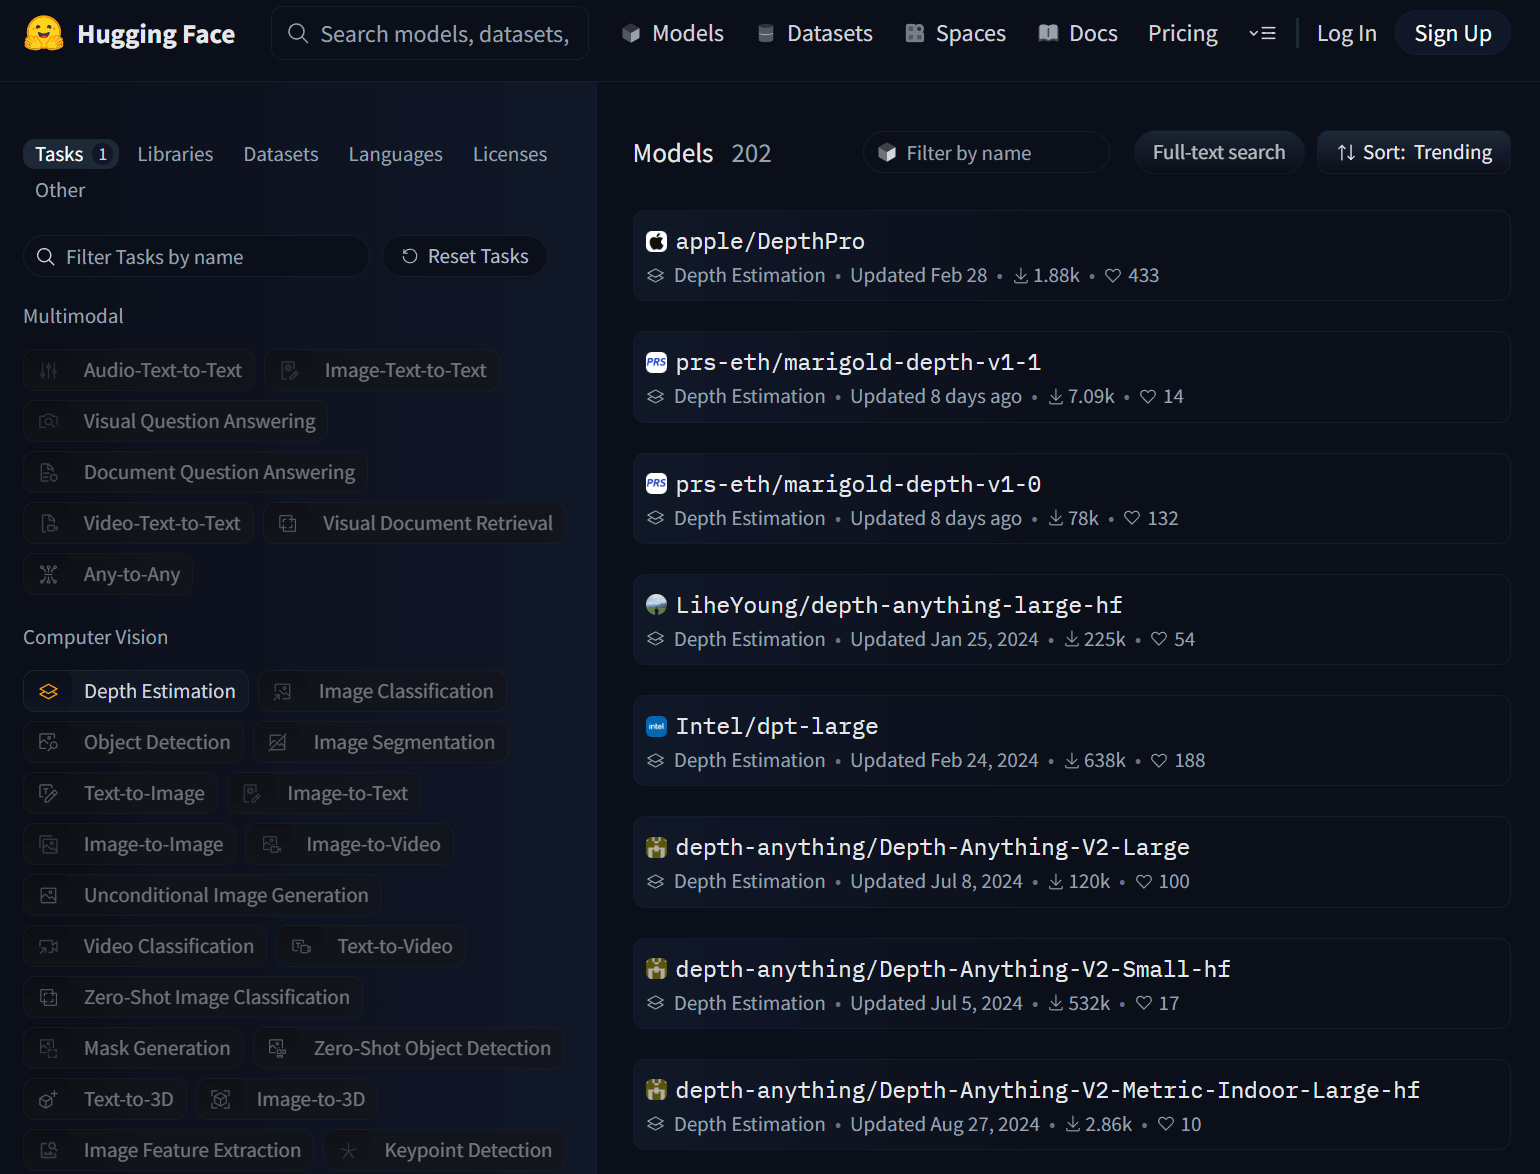Click the Hugging Face logo emoji
Image resolution: width=1540 pixels, height=1174 pixels.
coord(43,34)
